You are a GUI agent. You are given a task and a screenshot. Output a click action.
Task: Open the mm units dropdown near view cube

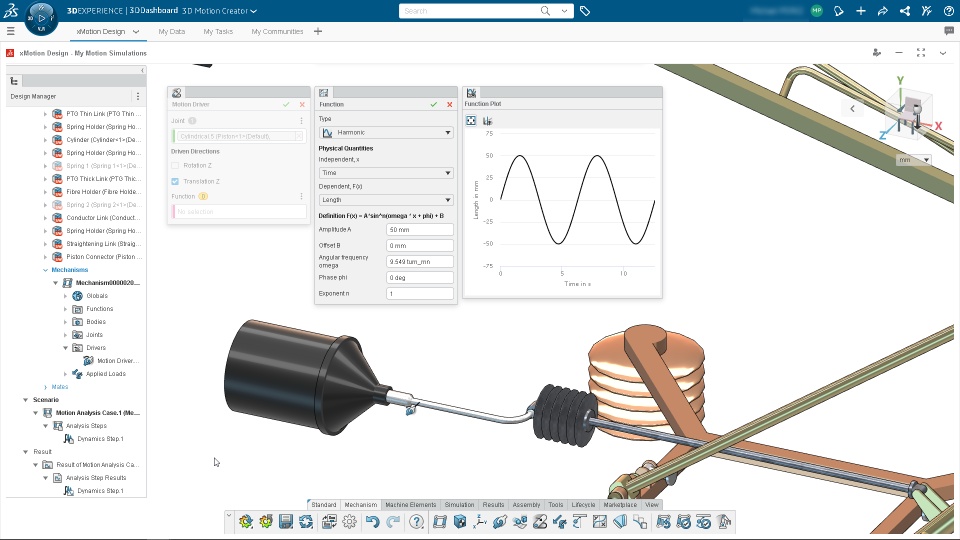913,160
